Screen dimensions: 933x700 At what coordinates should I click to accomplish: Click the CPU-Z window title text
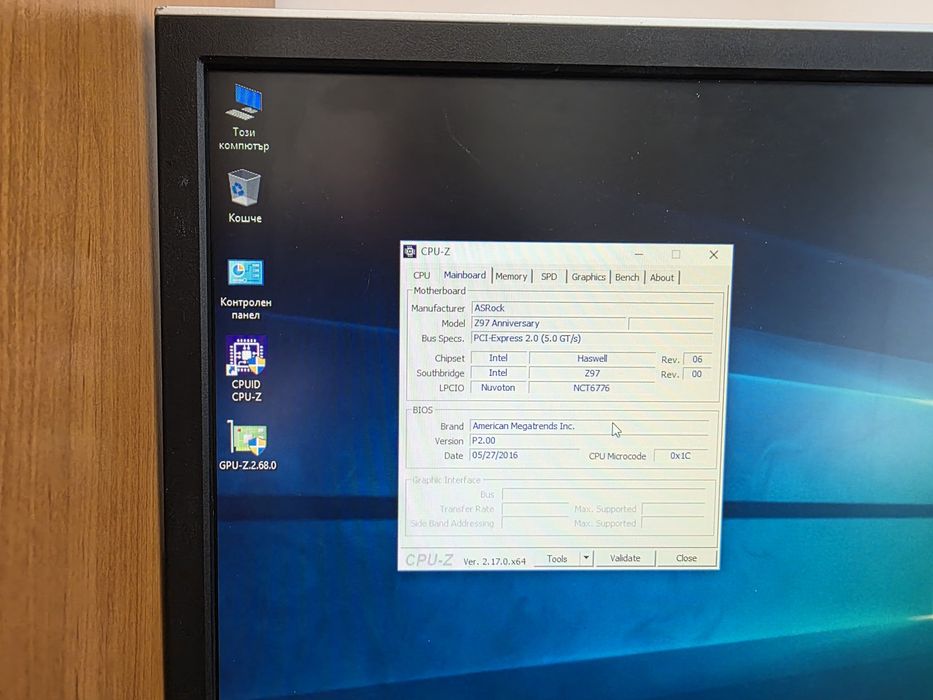(435, 251)
